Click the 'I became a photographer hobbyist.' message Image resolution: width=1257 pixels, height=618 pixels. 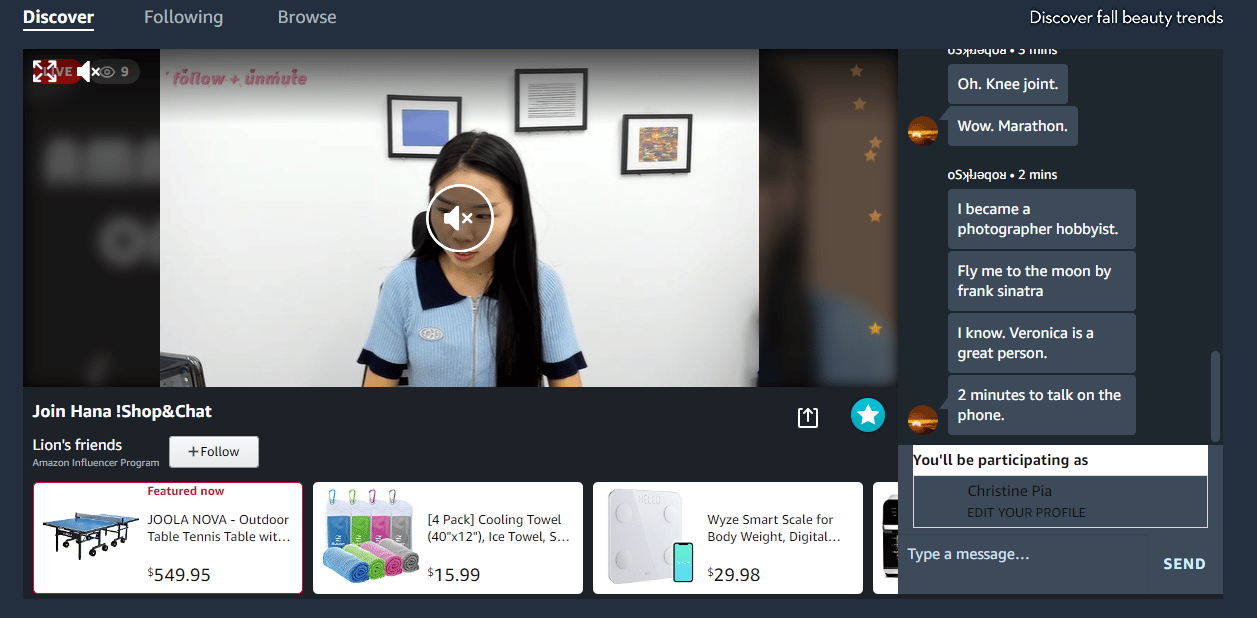point(1041,219)
